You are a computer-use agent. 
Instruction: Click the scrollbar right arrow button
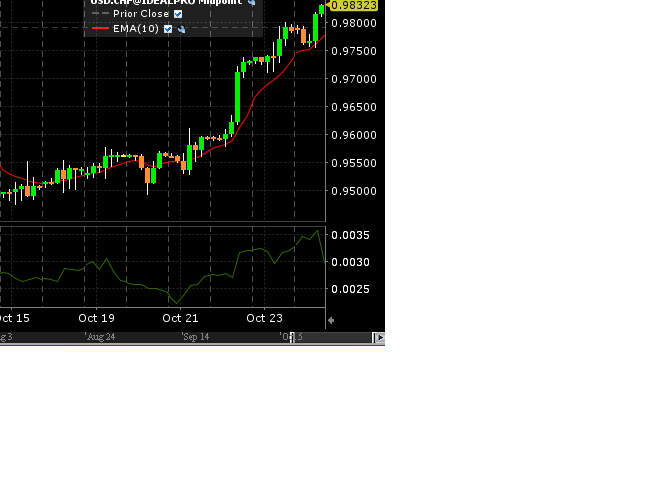click(380, 338)
